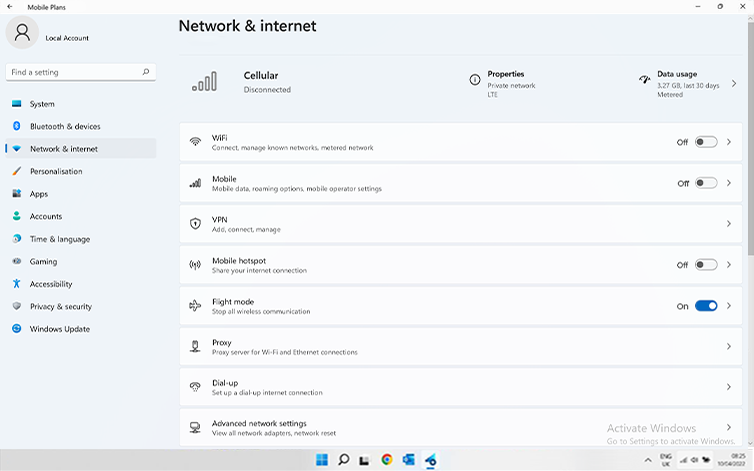Click the Find a setting search box

click(75, 72)
